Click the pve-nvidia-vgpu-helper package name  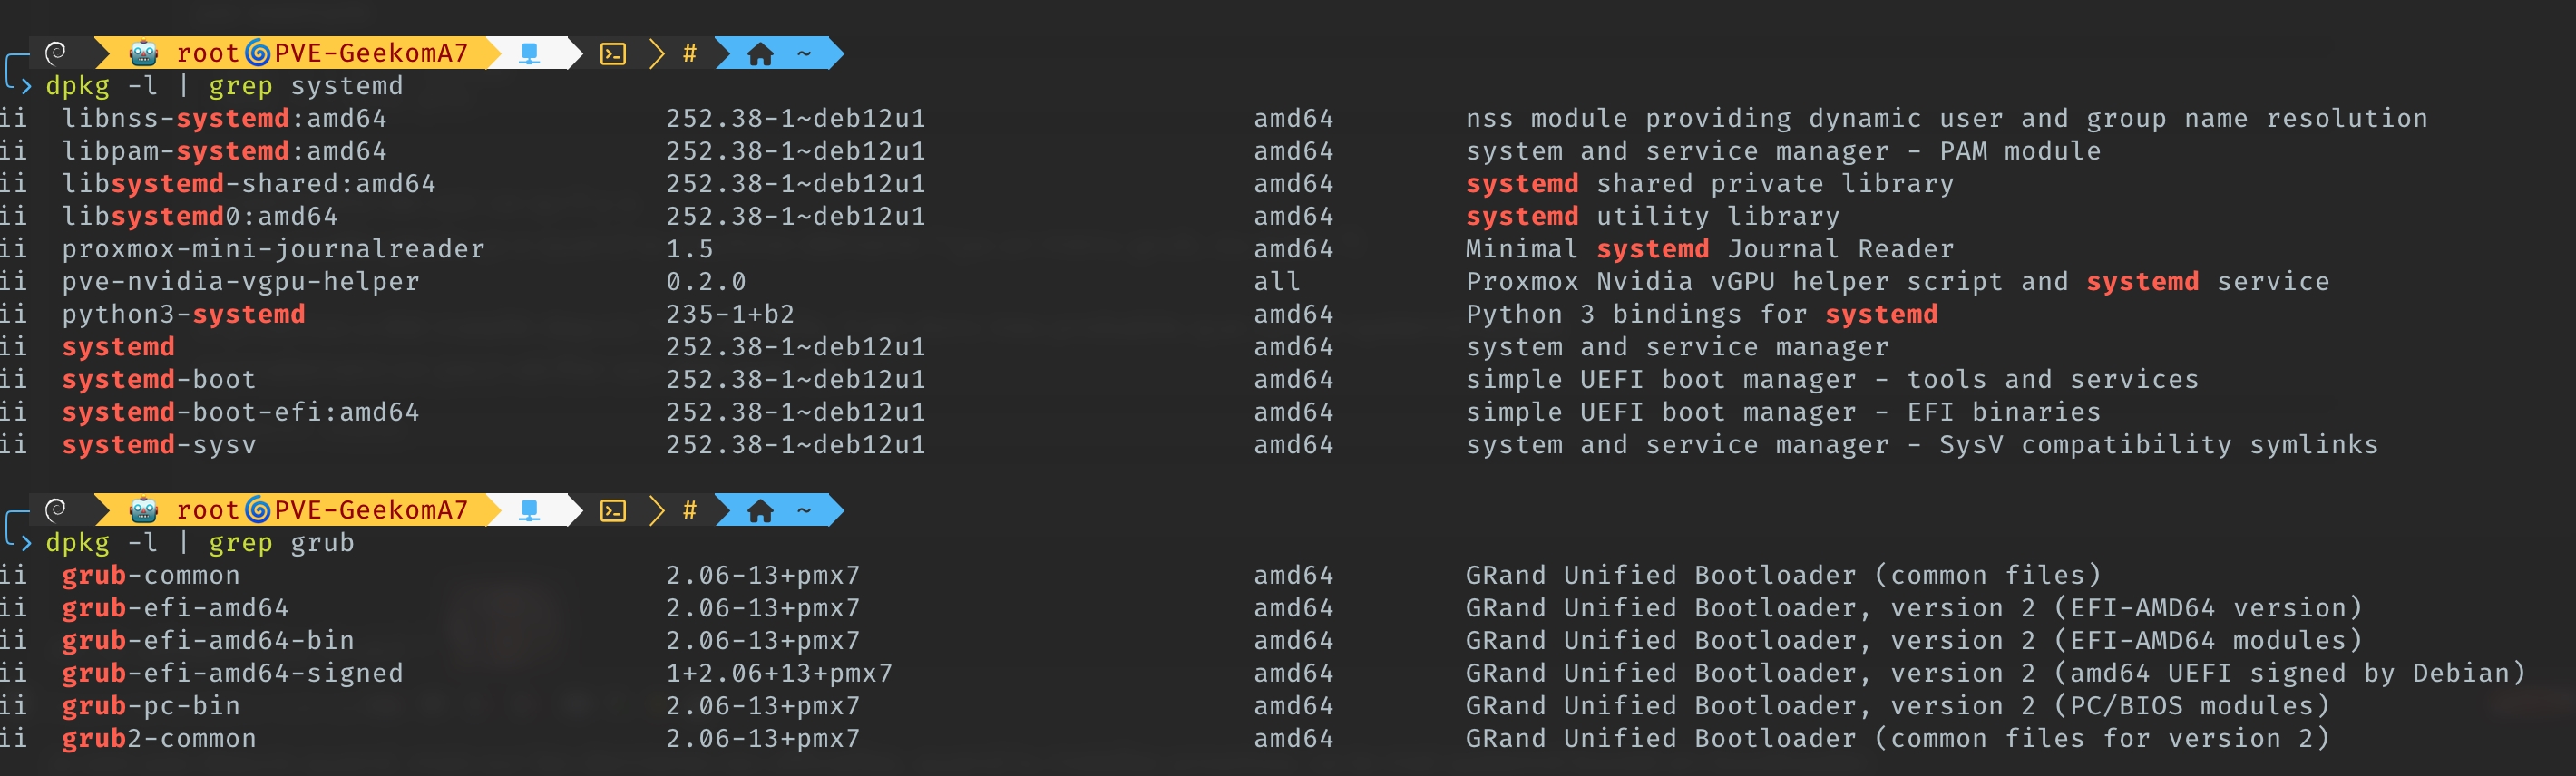coord(240,282)
